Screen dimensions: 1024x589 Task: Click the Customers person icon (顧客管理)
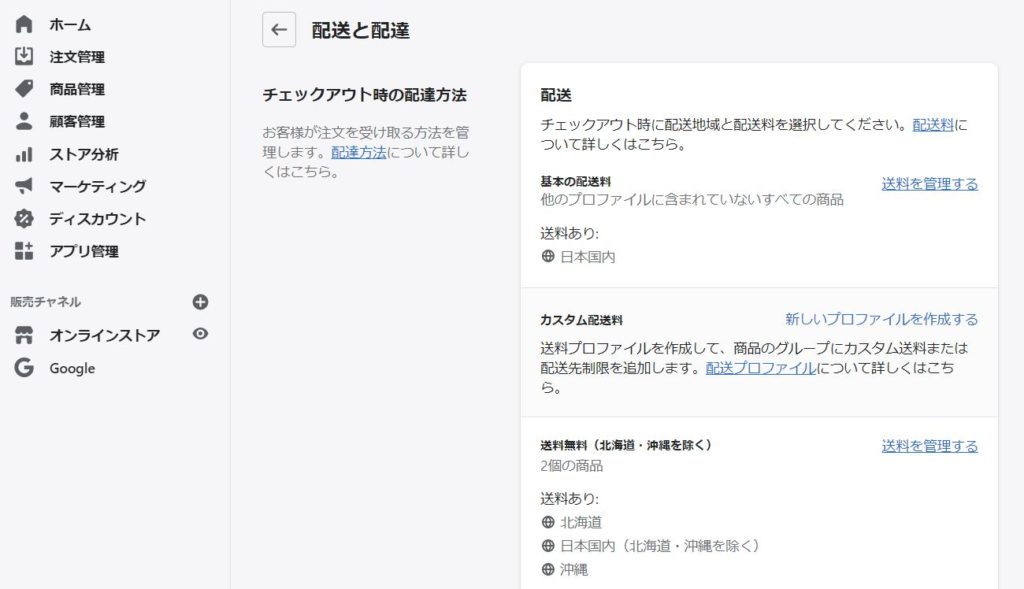(24, 121)
